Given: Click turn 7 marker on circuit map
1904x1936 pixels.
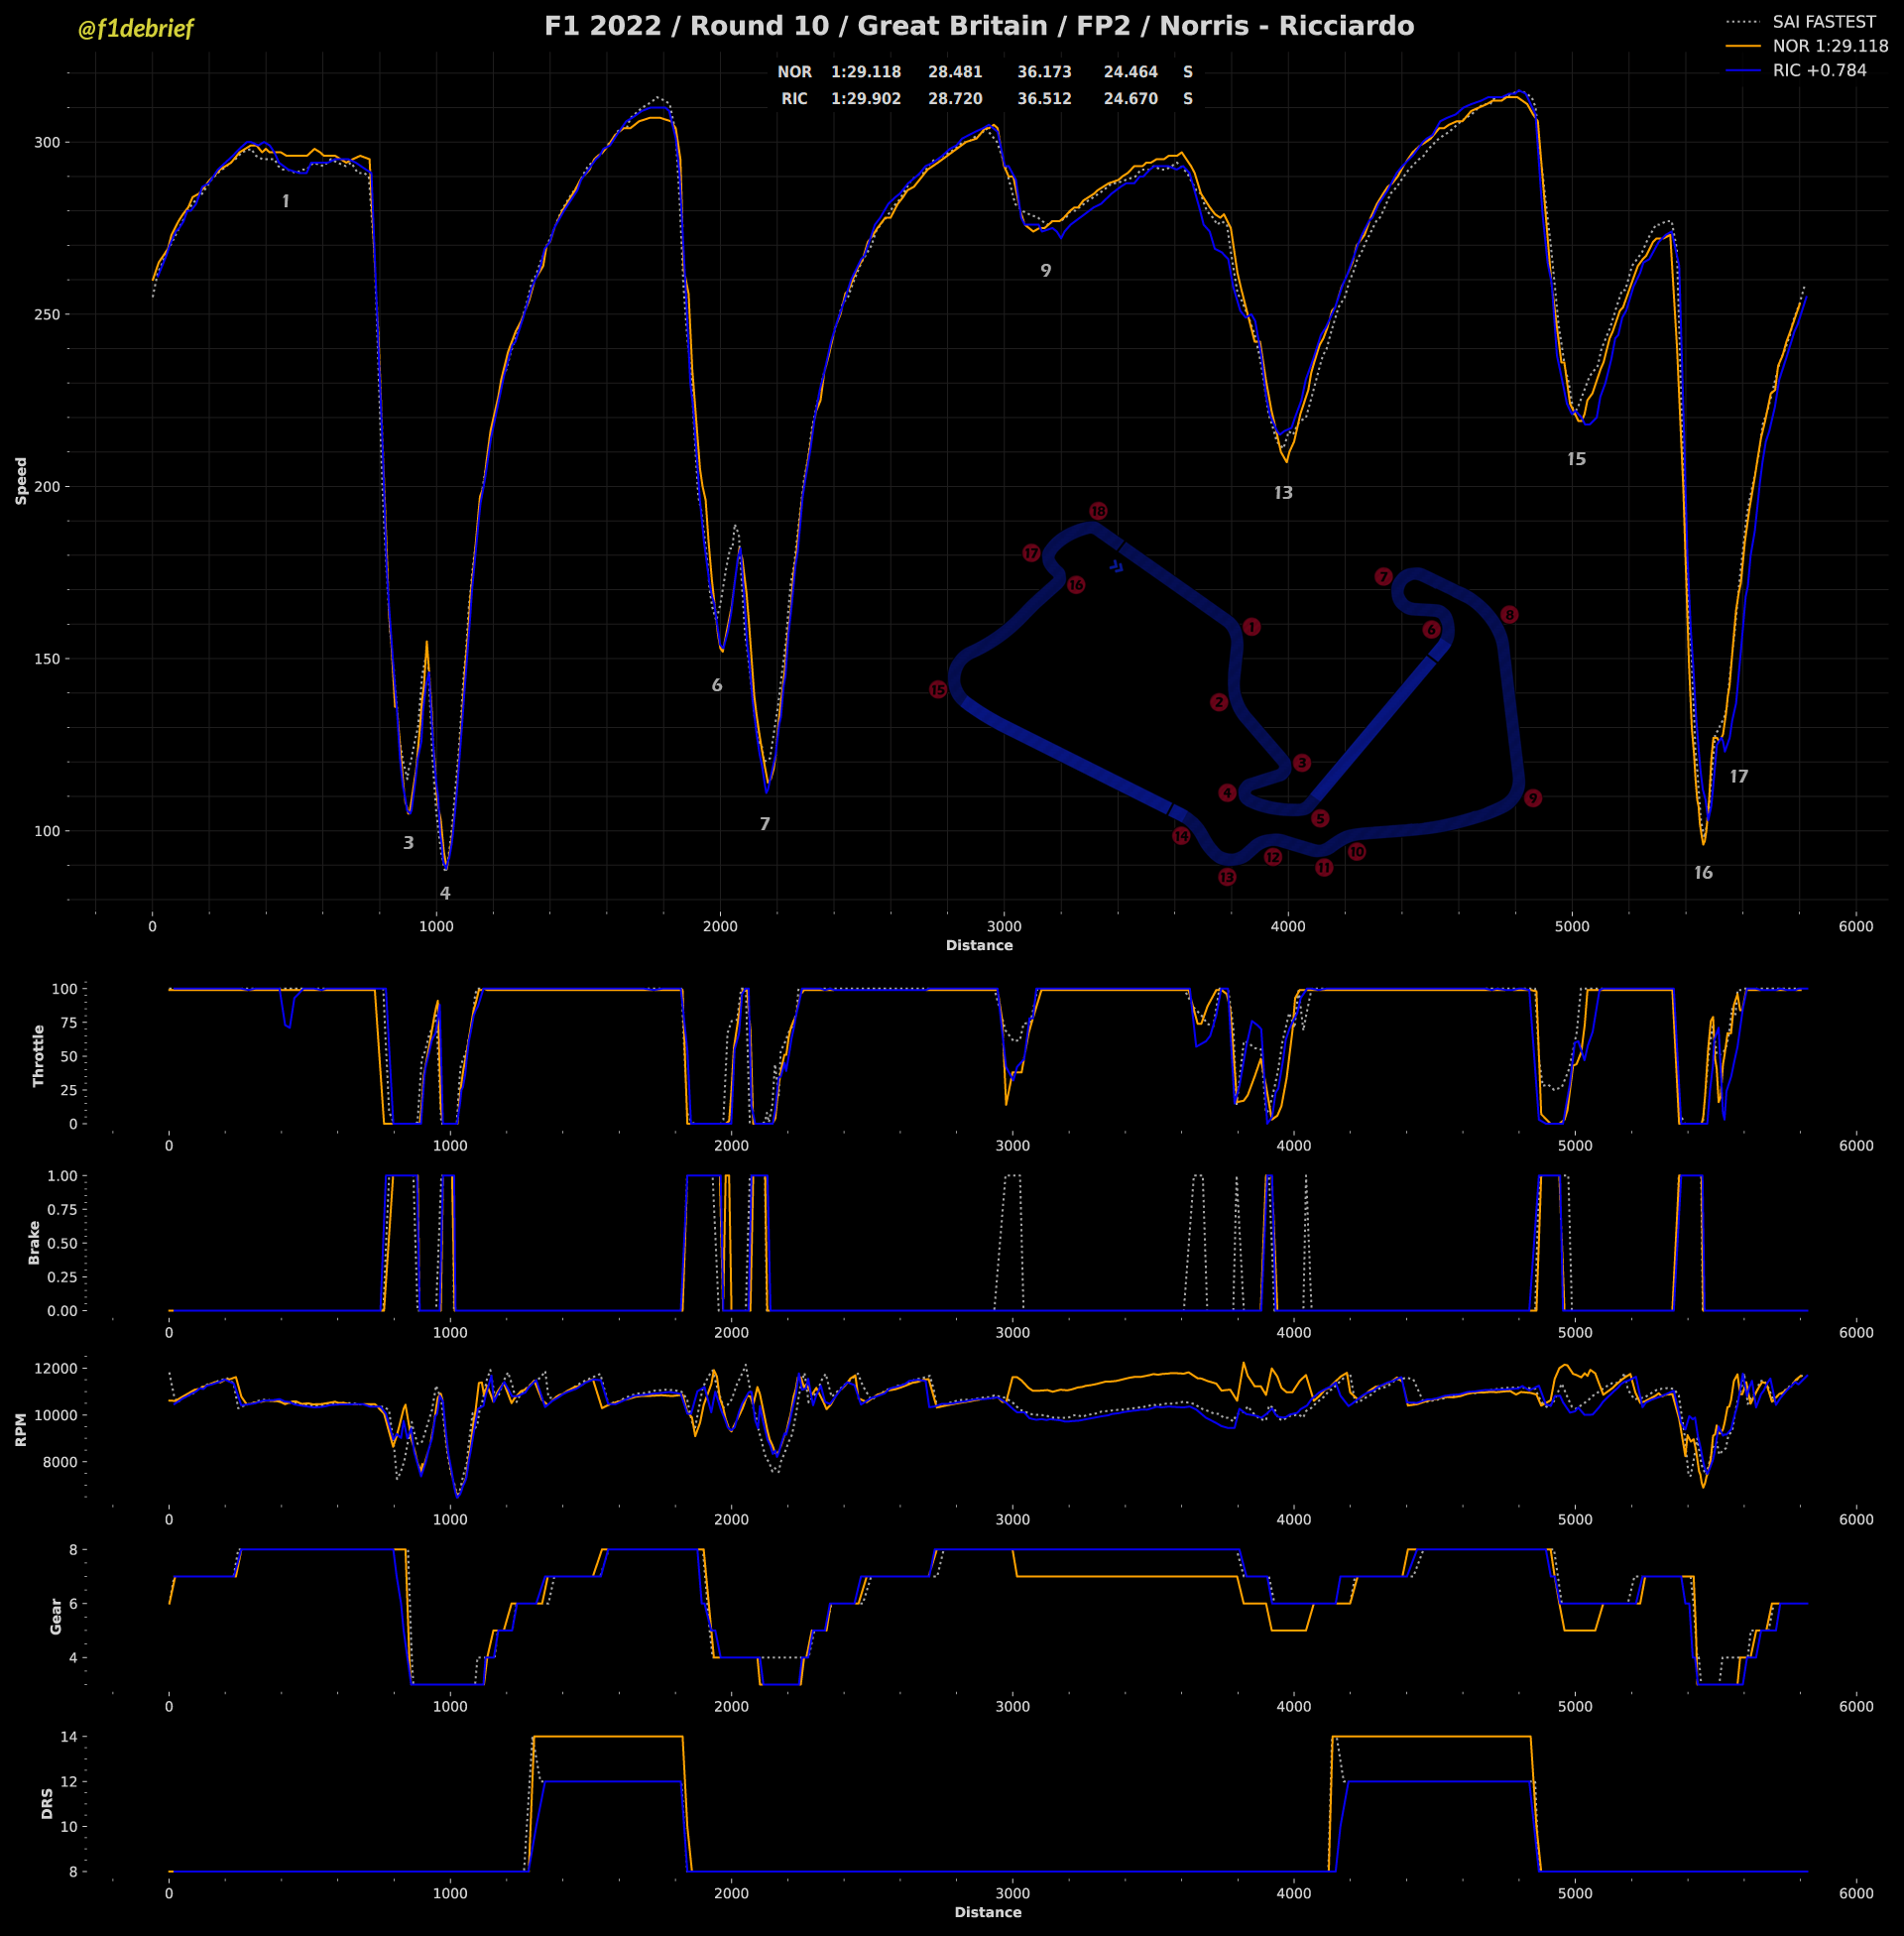Looking at the screenshot, I should point(1383,577).
